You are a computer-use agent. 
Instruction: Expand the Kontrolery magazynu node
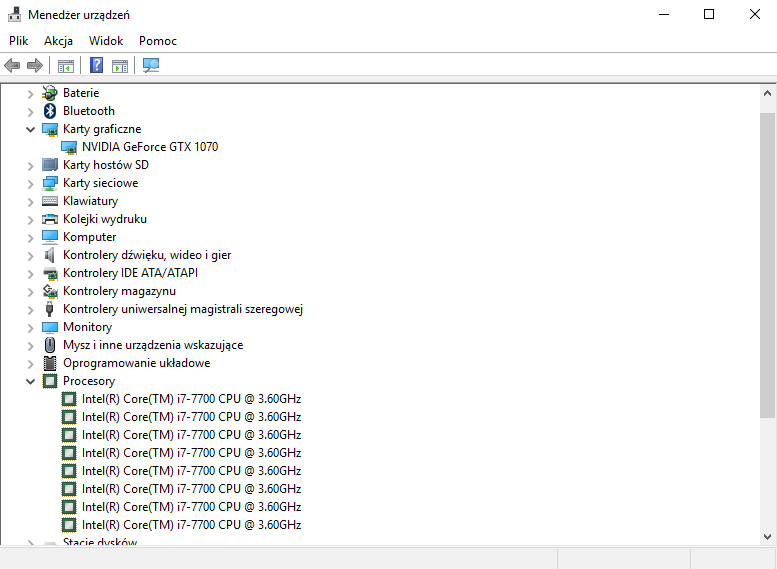tap(30, 291)
